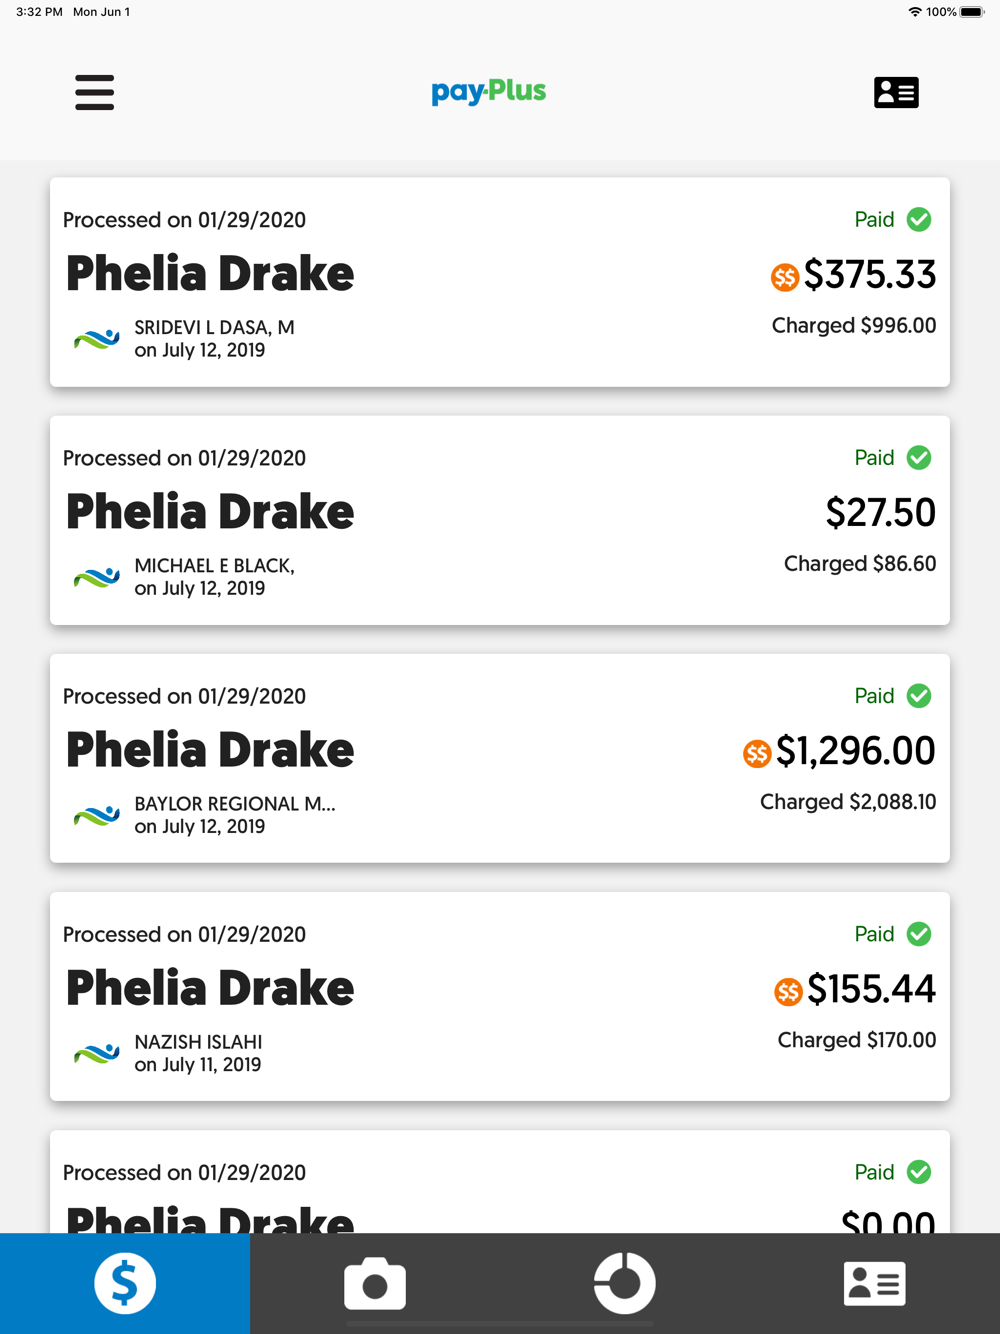
Task: Open the progress circle tab
Action: pyautogui.click(x=625, y=1283)
